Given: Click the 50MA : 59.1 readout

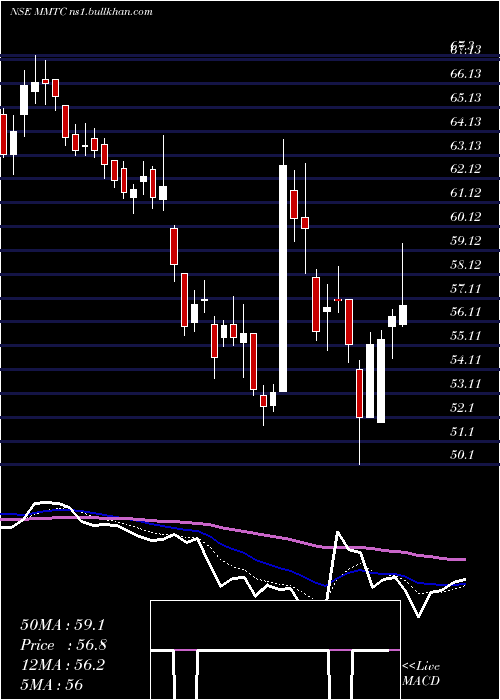Looking at the screenshot, I should coord(62,625).
